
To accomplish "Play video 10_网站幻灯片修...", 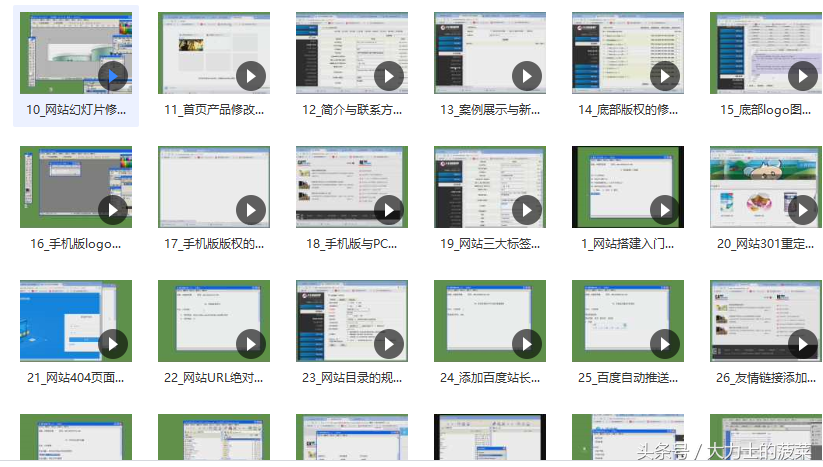I will point(113,76).
